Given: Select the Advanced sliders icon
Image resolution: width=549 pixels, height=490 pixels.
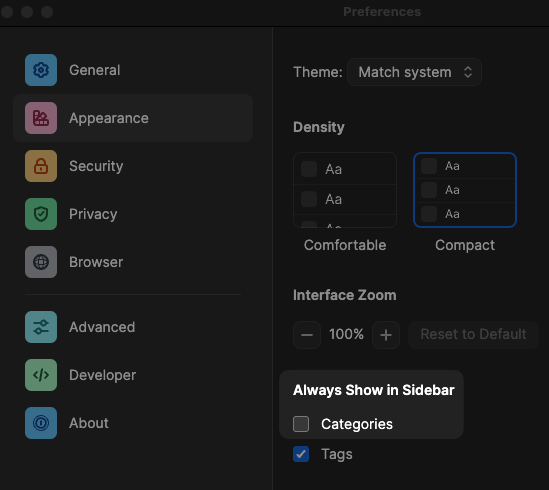Looking at the screenshot, I should (41, 327).
